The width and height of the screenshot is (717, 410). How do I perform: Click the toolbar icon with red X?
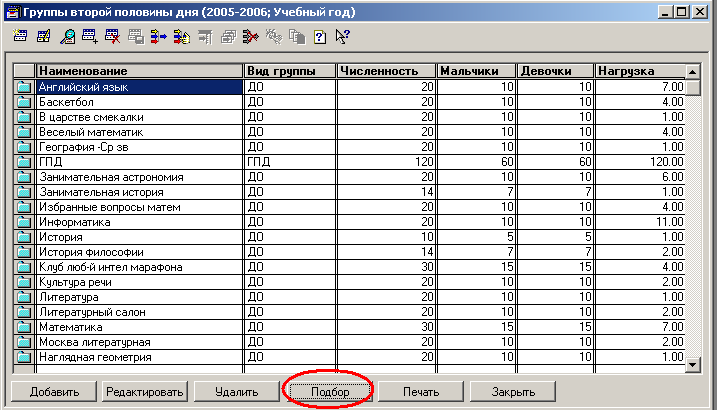point(111,38)
